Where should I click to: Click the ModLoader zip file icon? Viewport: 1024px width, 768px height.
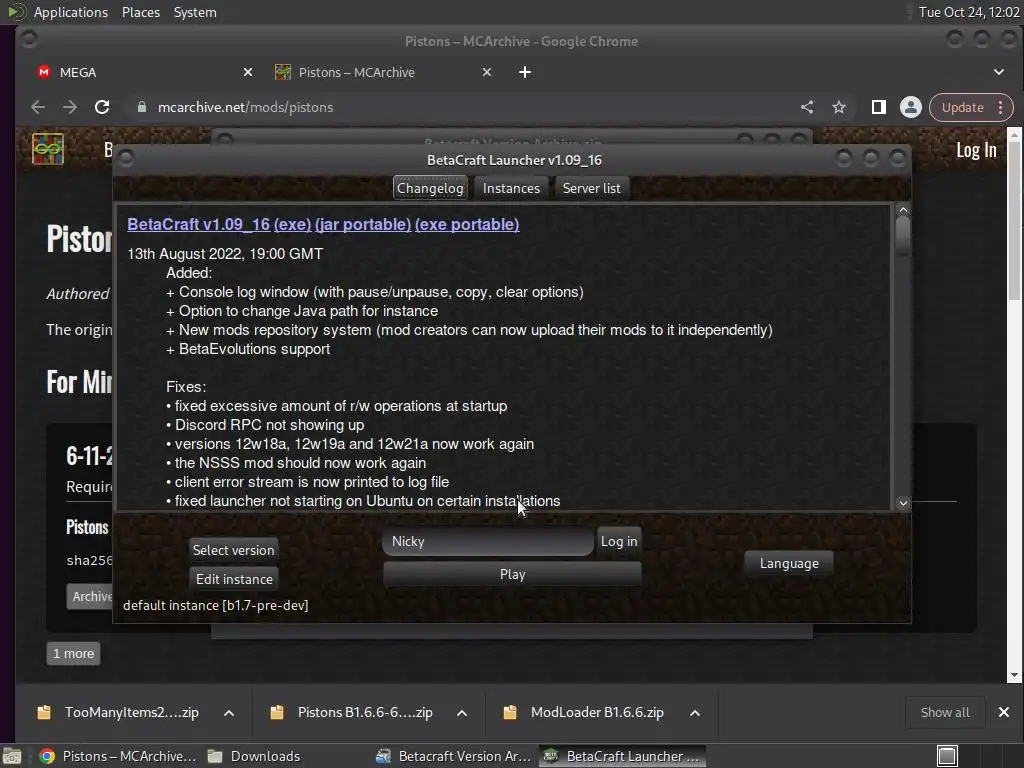click(510, 712)
